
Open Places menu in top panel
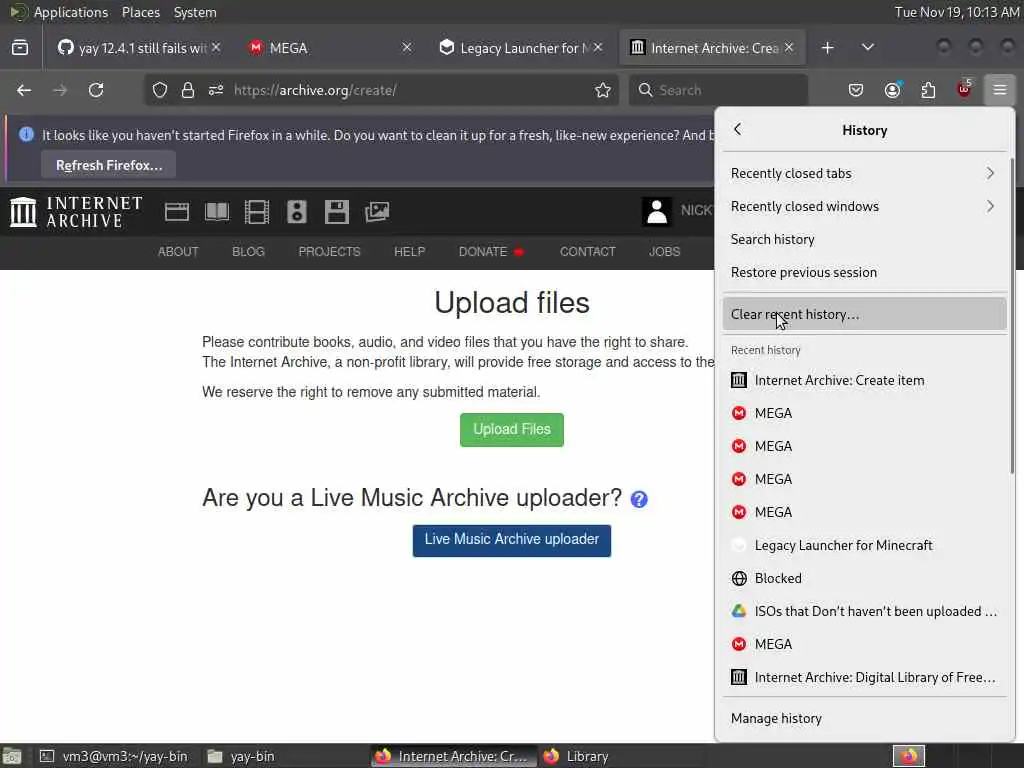click(140, 12)
